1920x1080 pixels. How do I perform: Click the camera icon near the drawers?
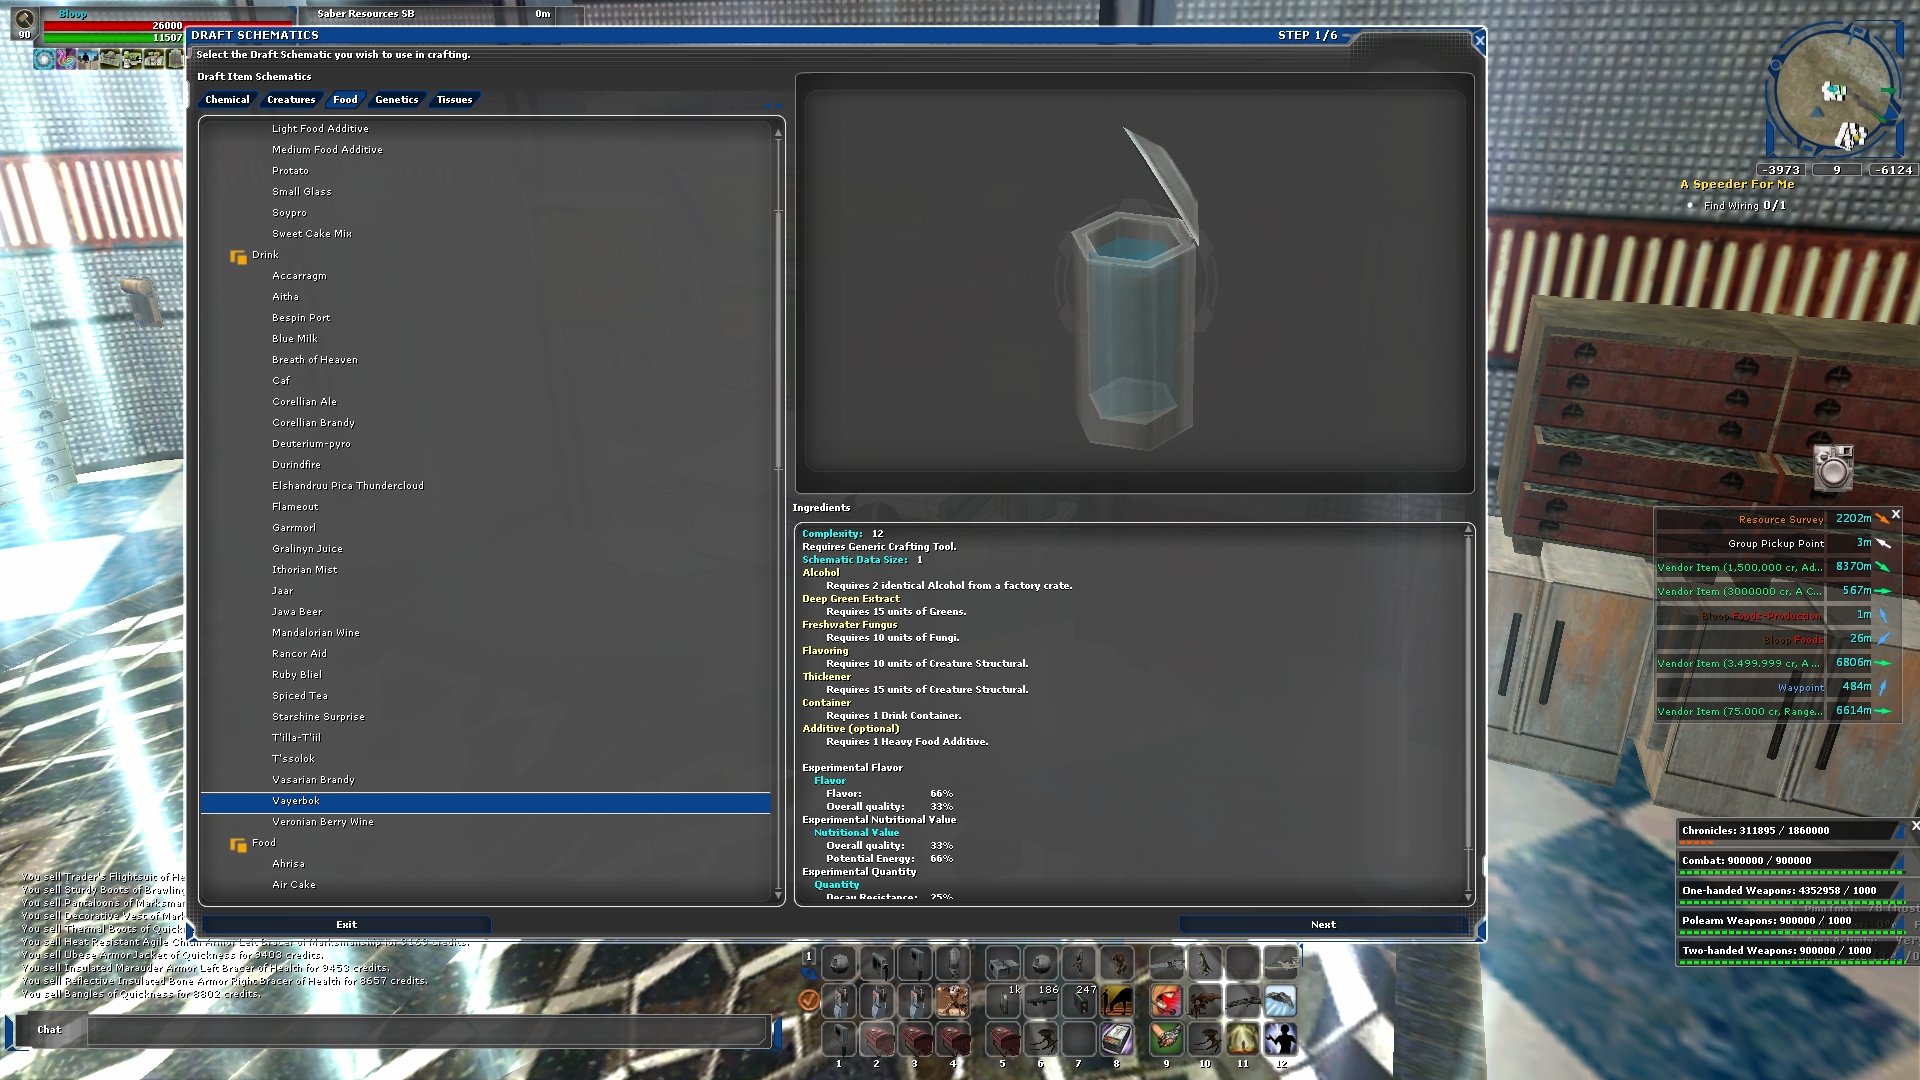1833,467
